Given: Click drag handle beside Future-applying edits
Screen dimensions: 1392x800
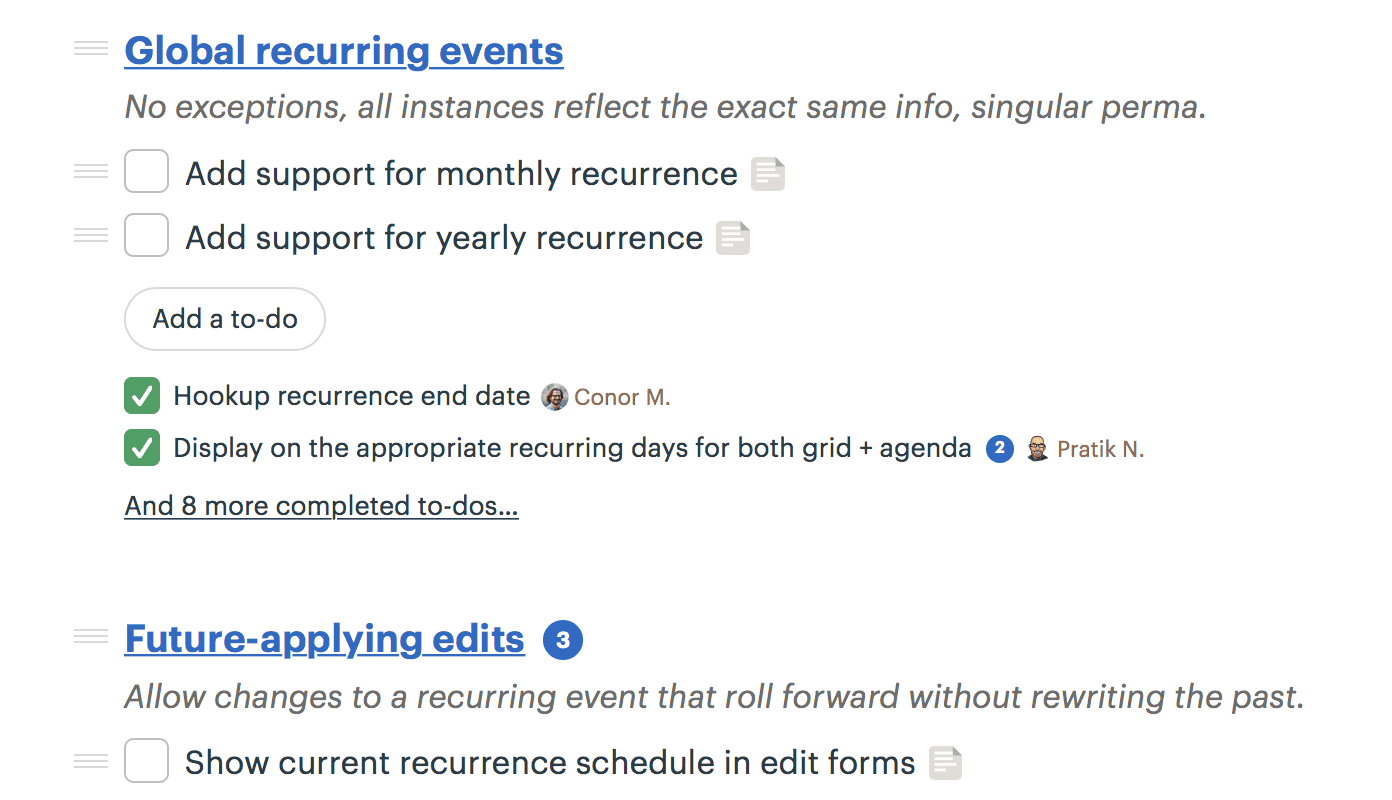Looking at the screenshot, I should (x=91, y=637).
